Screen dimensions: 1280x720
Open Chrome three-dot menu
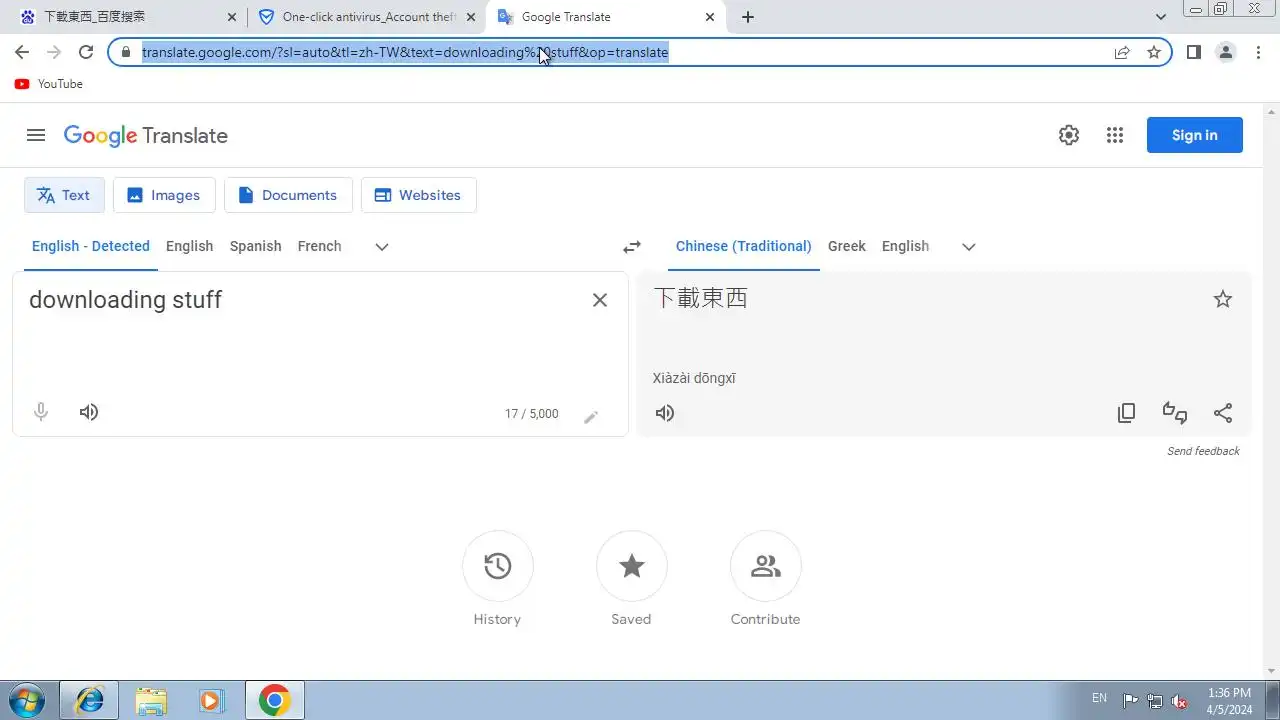(1258, 52)
